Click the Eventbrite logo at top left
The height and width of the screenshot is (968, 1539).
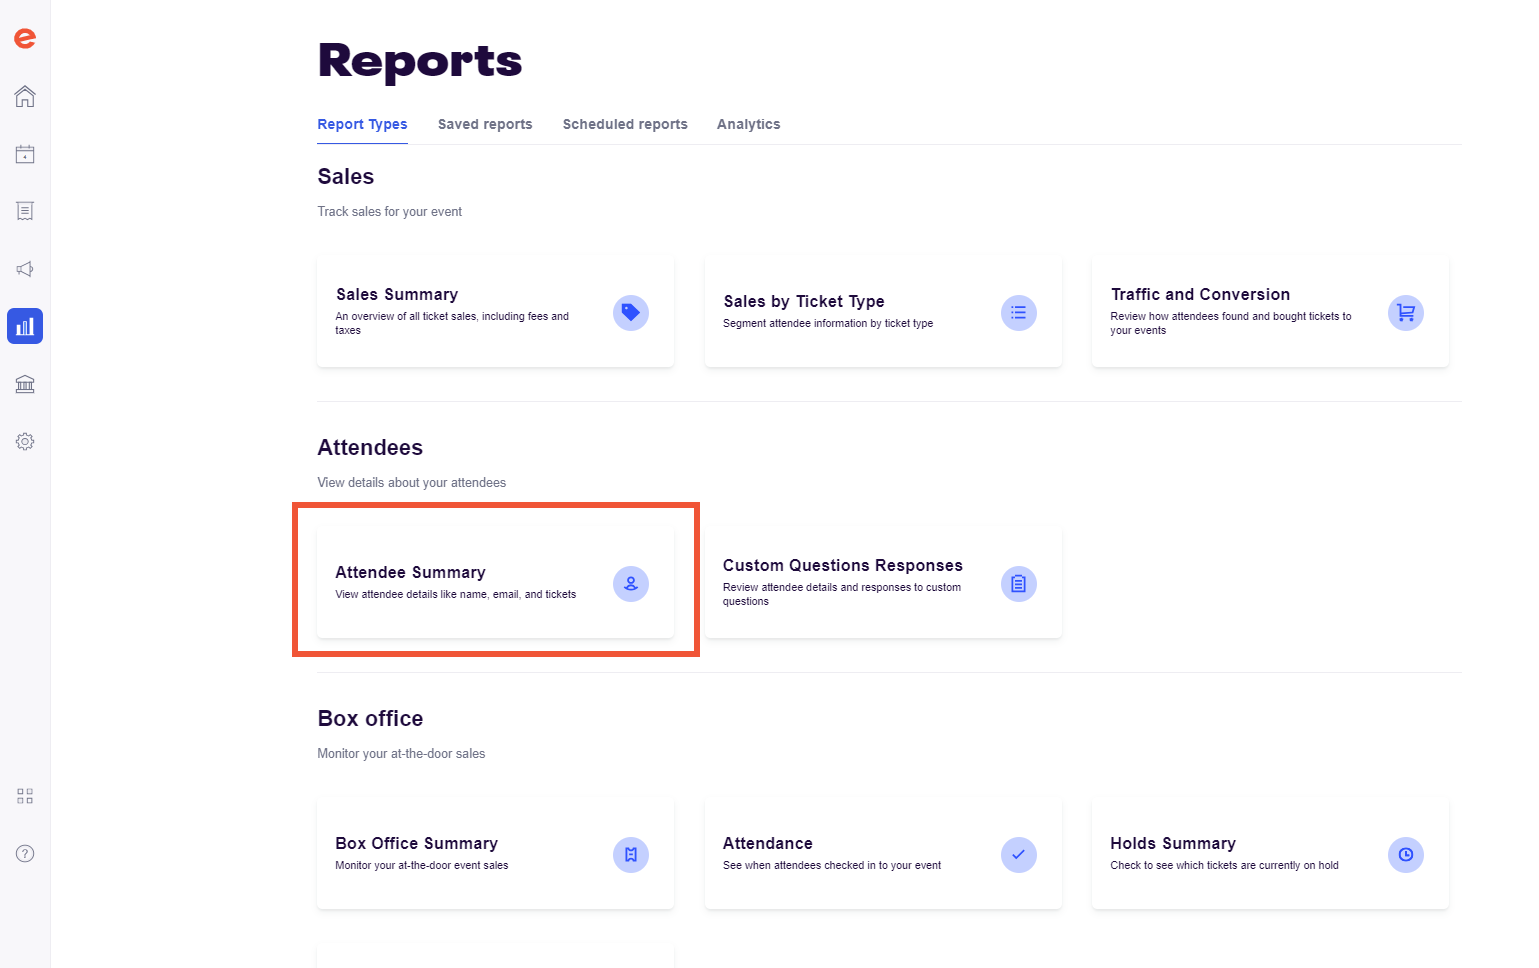click(x=24, y=38)
